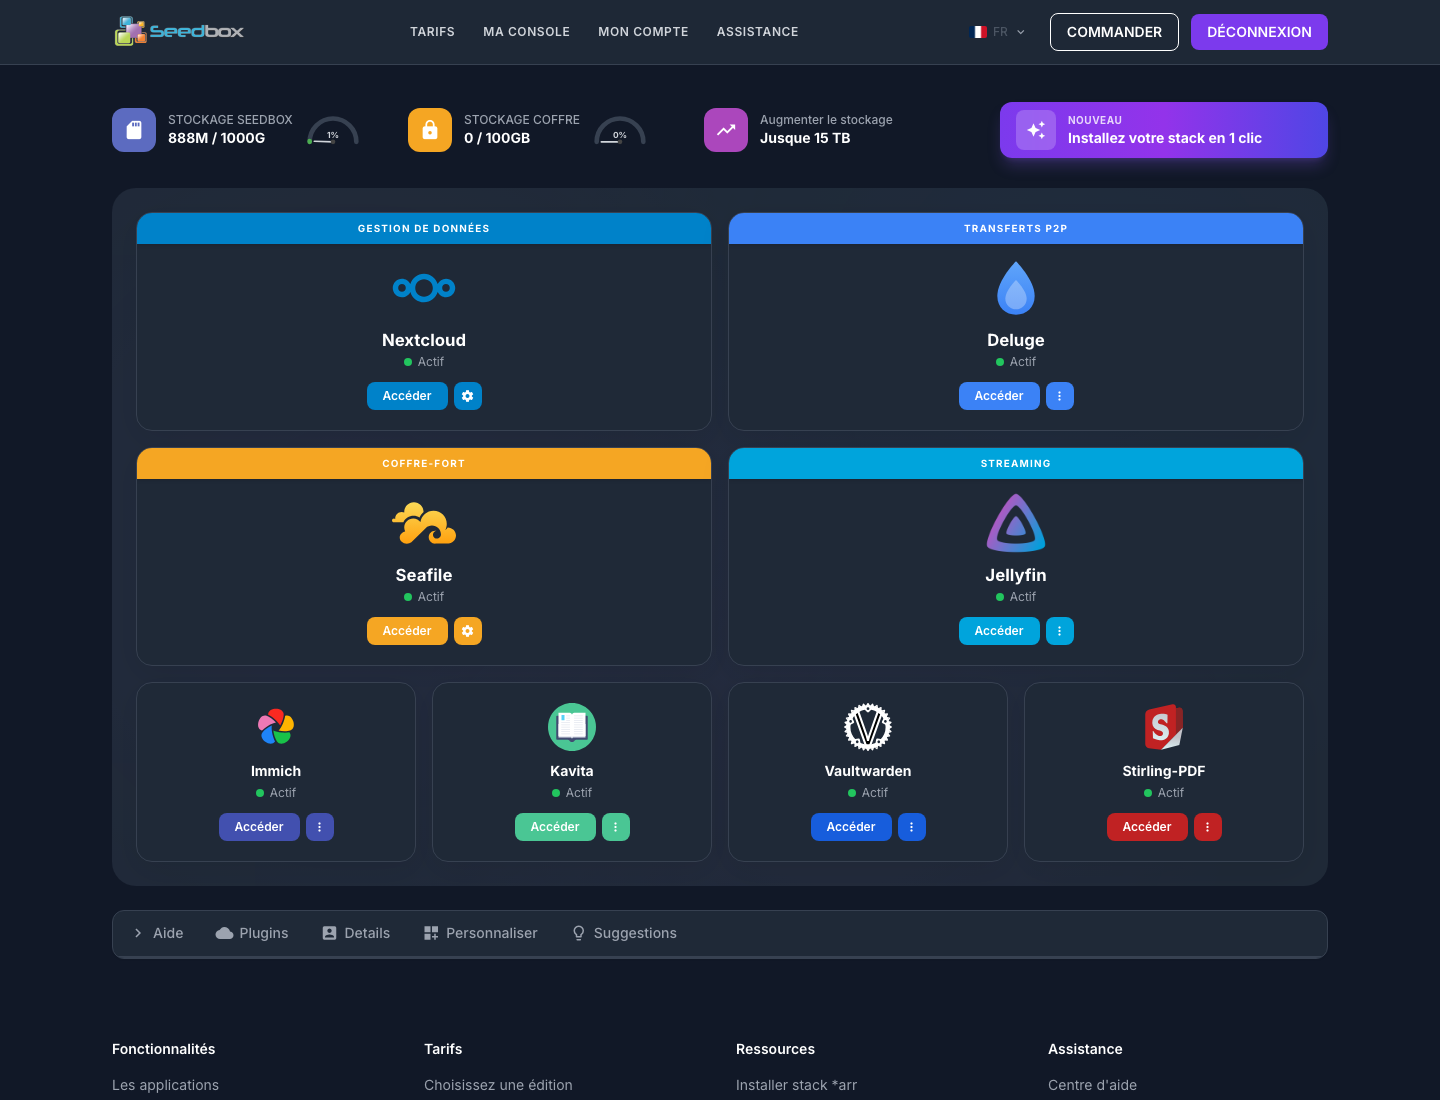1440x1100 pixels.
Task: Click Accéder for Kavita
Action: click(555, 827)
